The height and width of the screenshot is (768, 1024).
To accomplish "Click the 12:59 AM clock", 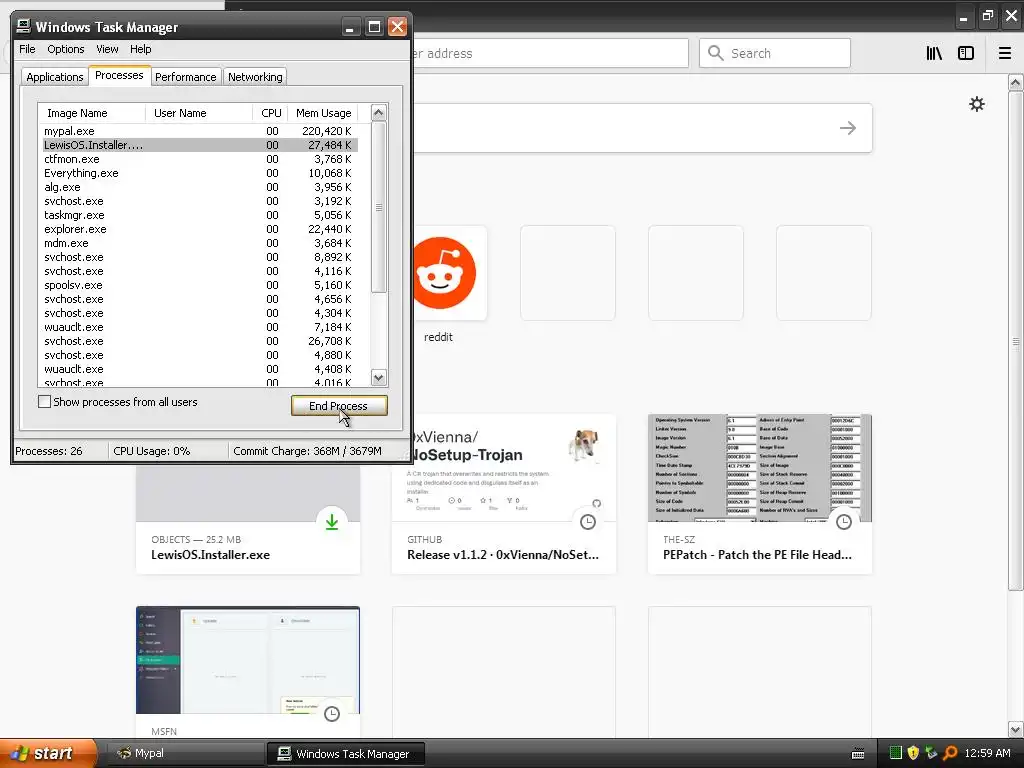I will coord(987,753).
